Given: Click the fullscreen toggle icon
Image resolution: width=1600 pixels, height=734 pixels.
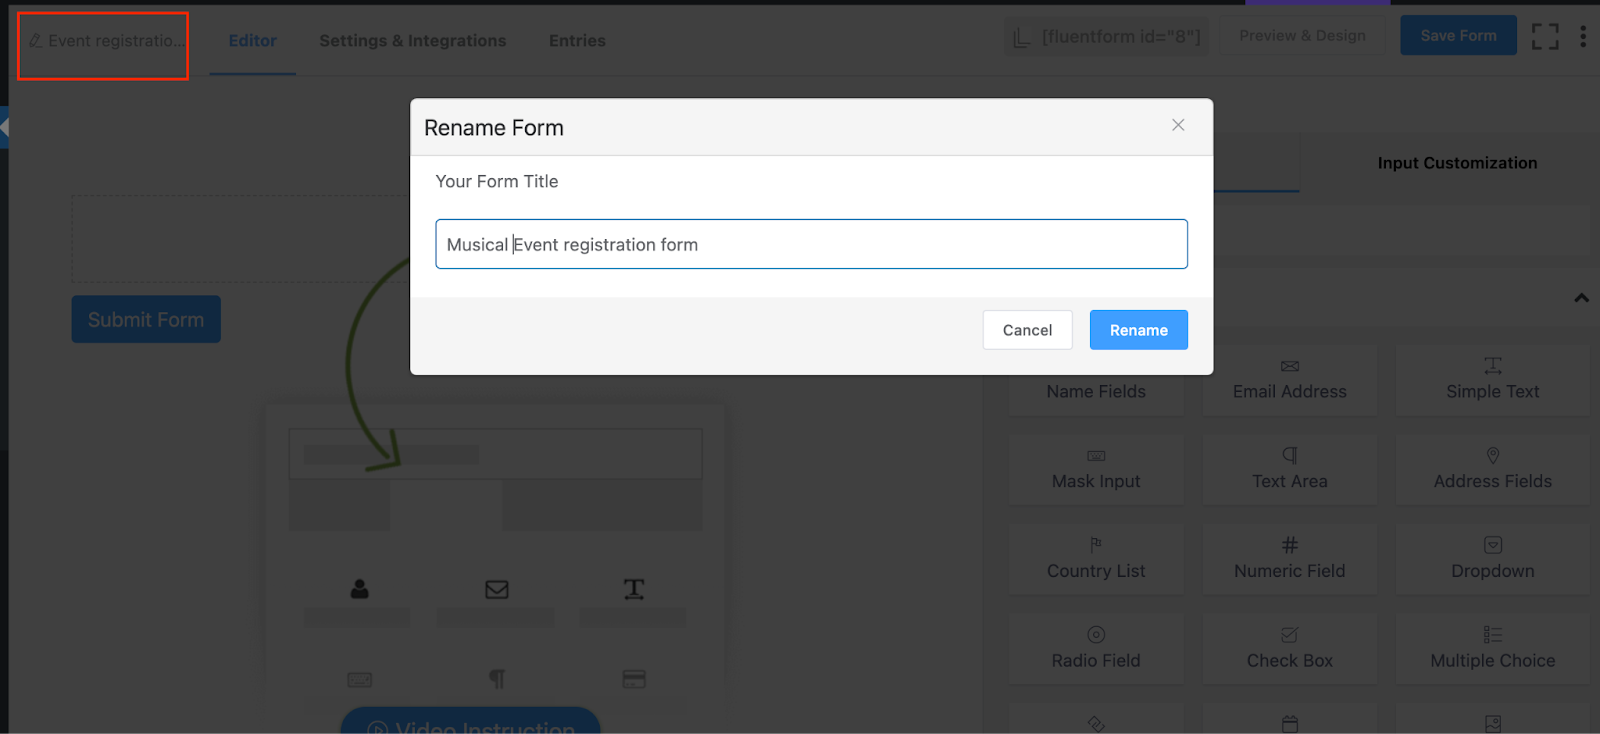Looking at the screenshot, I should click(1545, 37).
